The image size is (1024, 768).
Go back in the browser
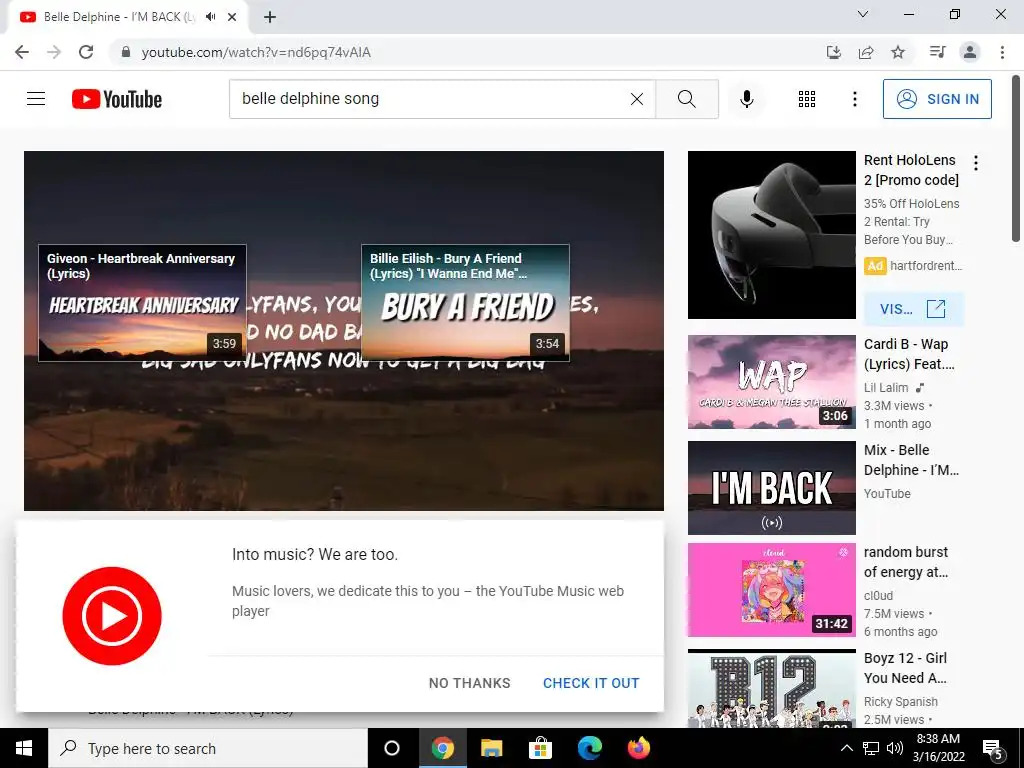22,52
